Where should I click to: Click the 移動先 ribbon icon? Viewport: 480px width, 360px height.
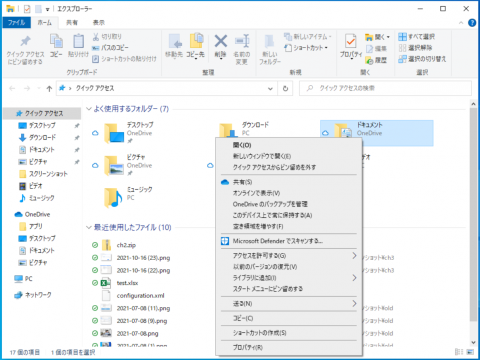[174, 41]
